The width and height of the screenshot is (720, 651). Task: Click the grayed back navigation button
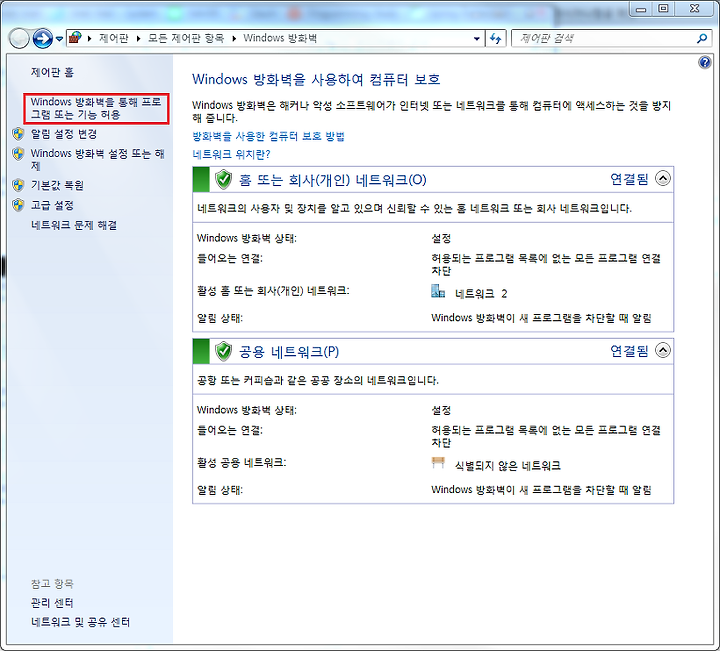click(19, 38)
